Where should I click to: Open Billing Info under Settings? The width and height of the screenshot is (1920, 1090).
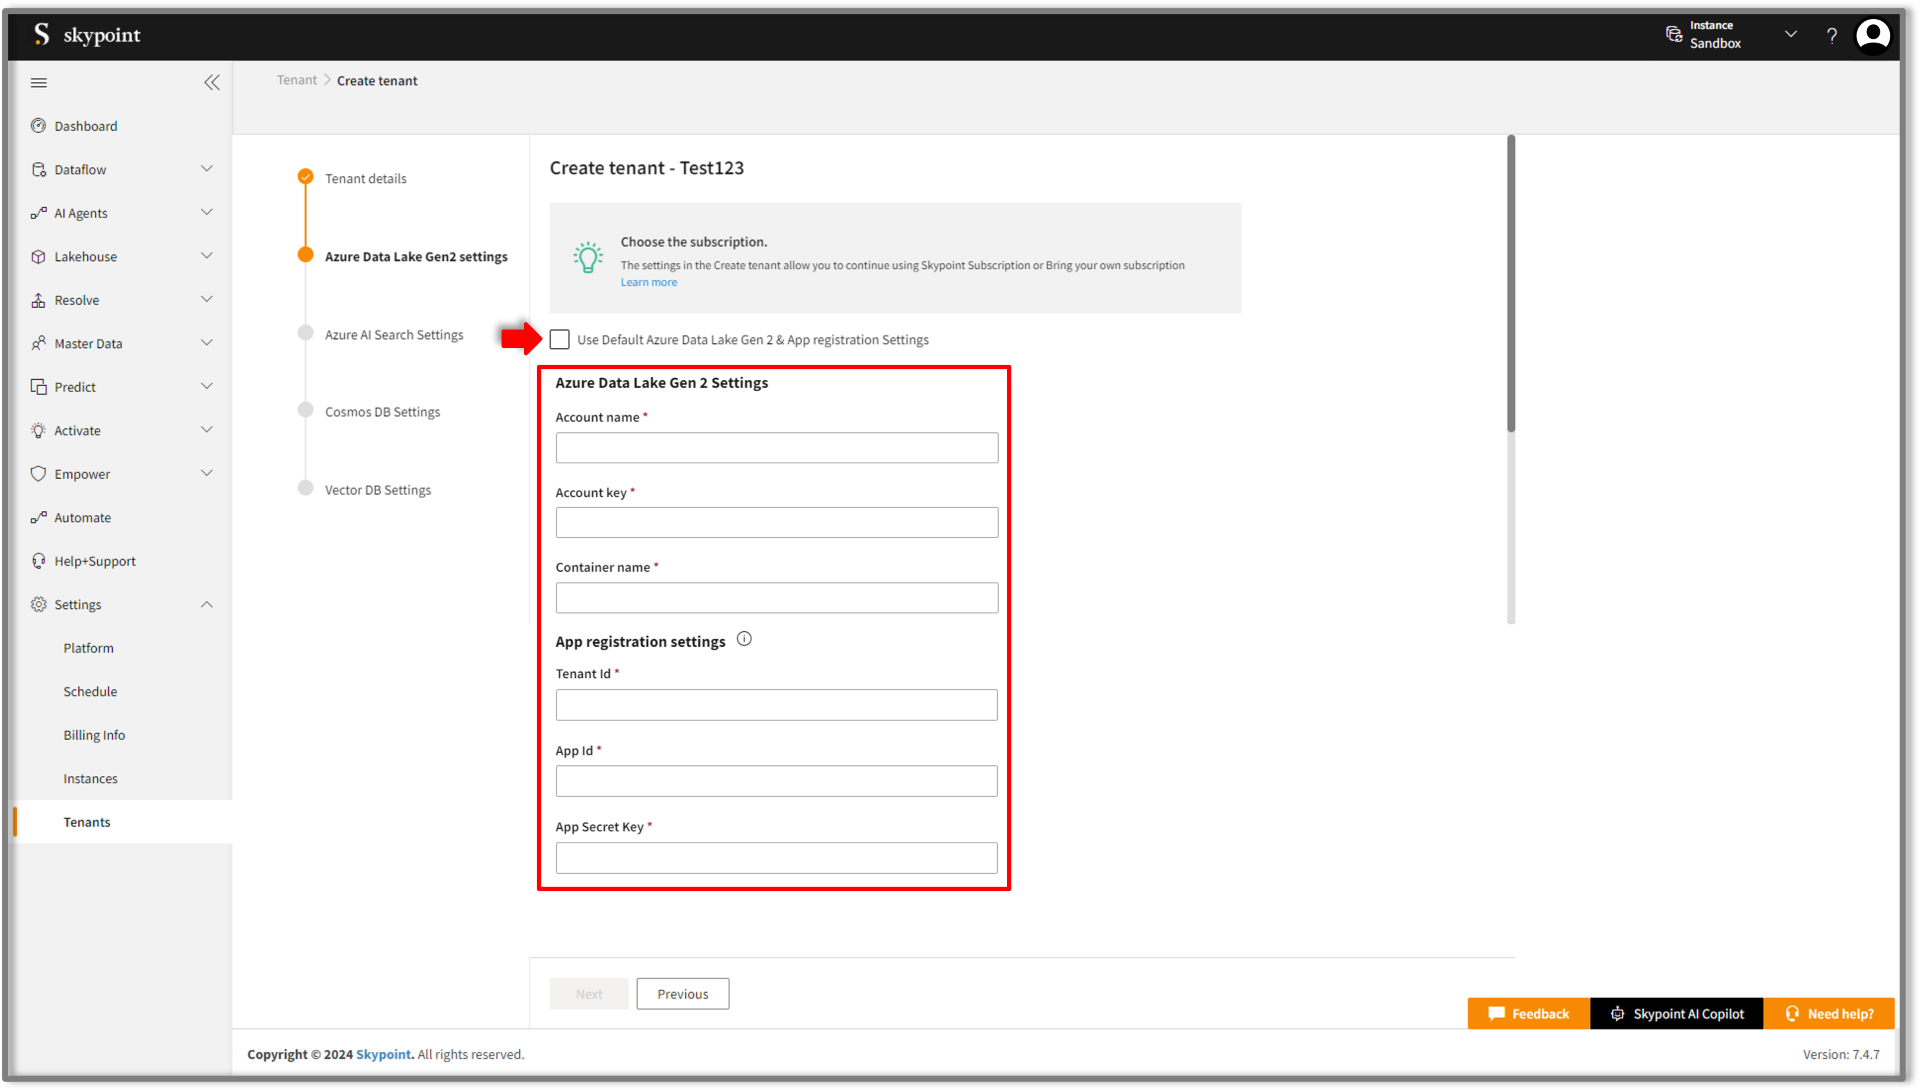coord(94,735)
